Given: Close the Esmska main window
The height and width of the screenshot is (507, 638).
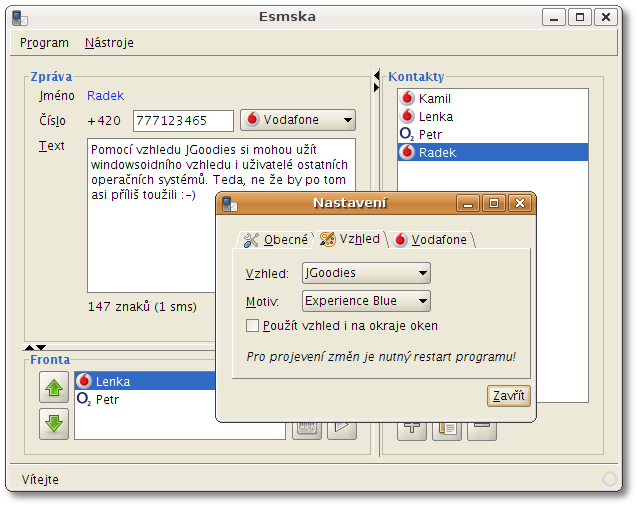Looking at the screenshot, I should point(606,17).
